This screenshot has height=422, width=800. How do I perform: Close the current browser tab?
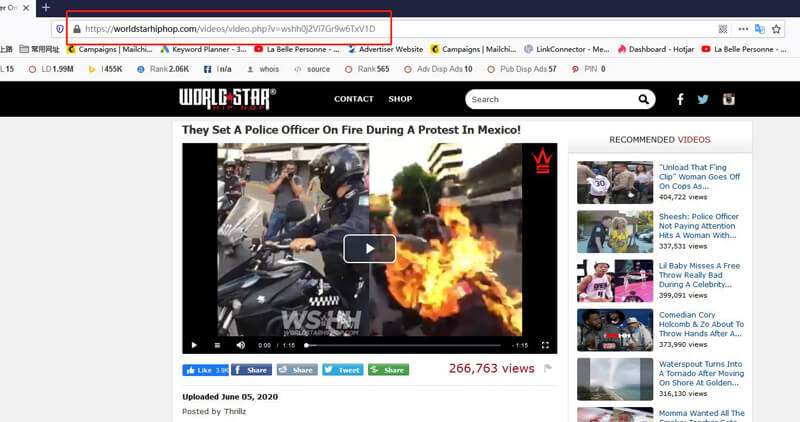[x=26, y=8]
